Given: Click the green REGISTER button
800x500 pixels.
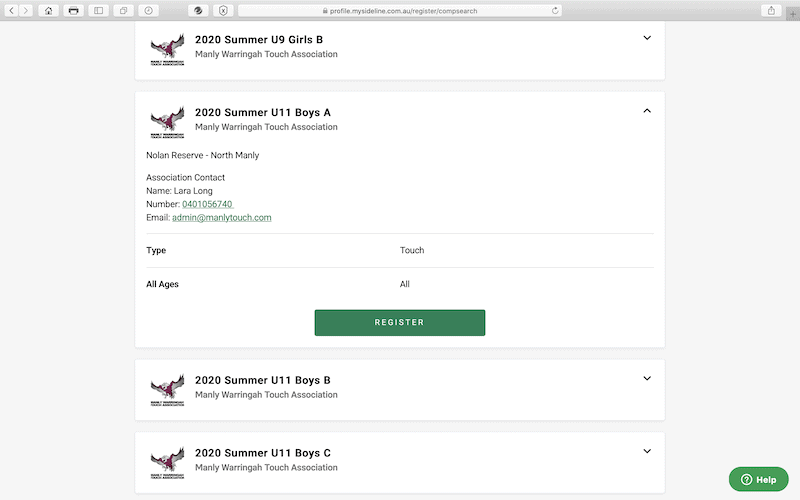Looking at the screenshot, I should (x=399, y=322).
